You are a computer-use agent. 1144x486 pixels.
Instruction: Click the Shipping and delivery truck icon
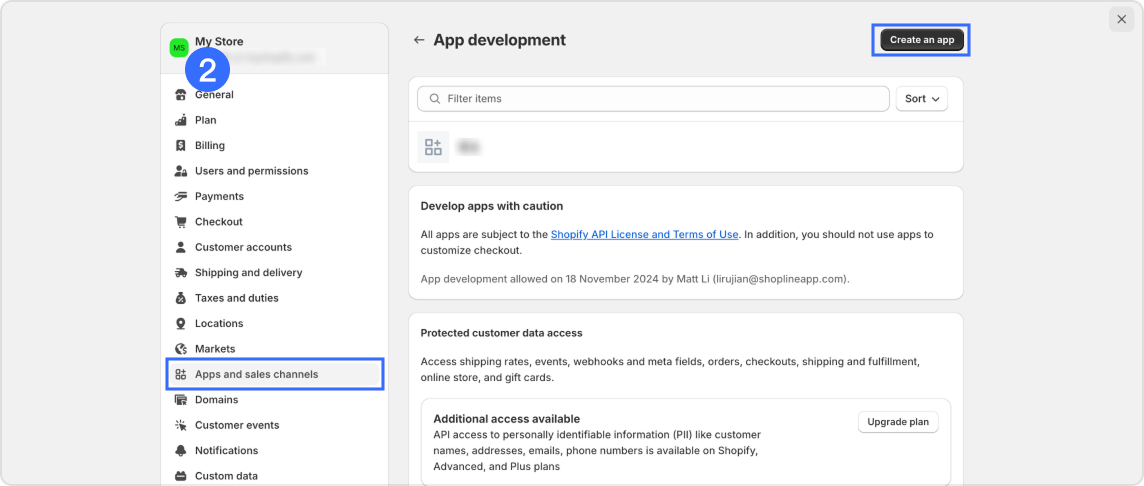tap(181, 273)
